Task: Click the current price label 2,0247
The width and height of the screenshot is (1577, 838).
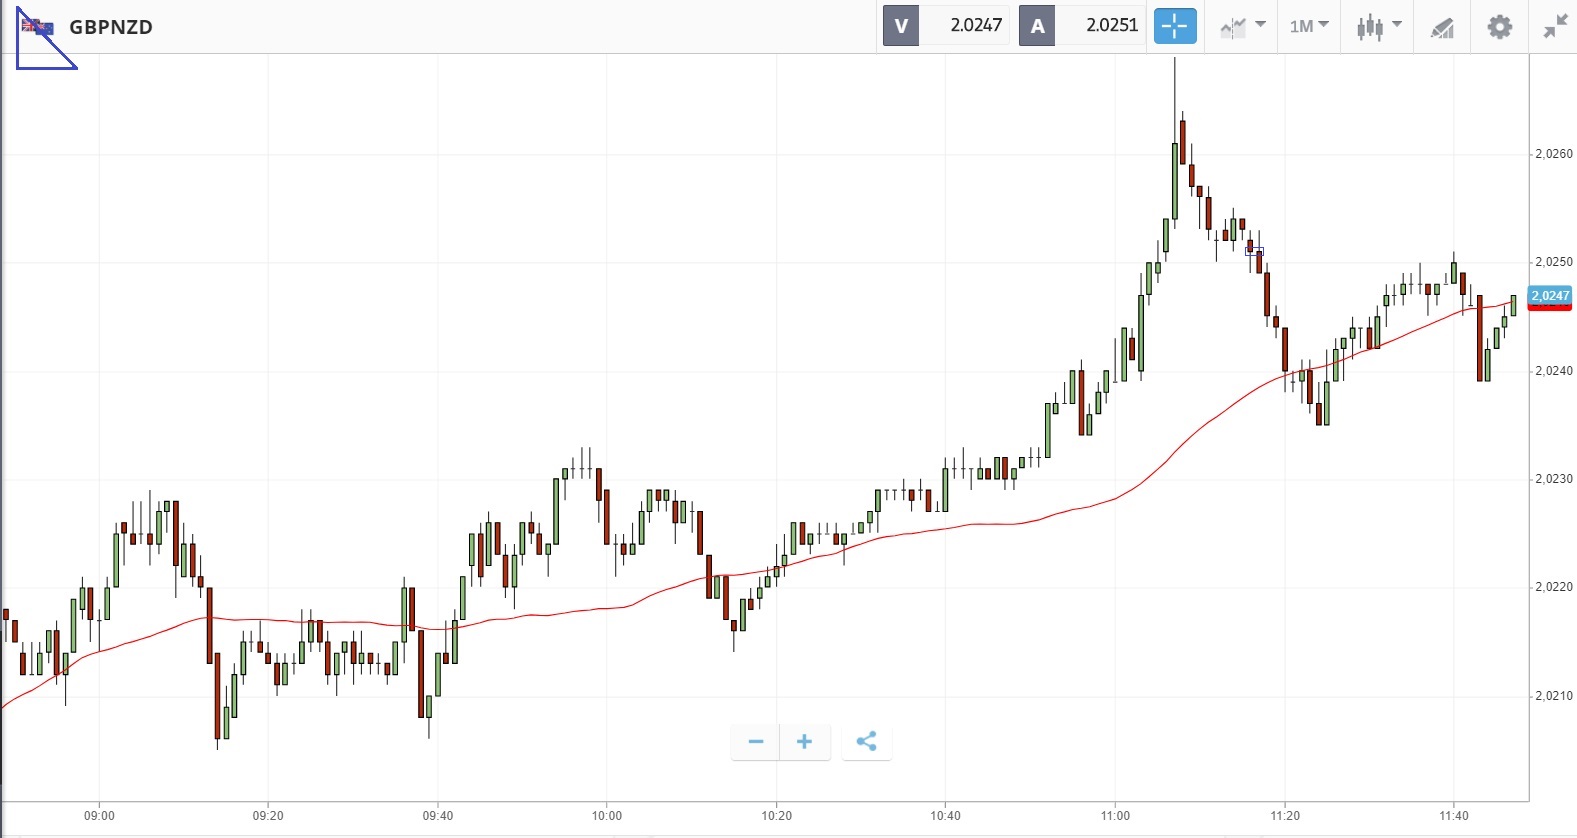Action: (1550, 295)
